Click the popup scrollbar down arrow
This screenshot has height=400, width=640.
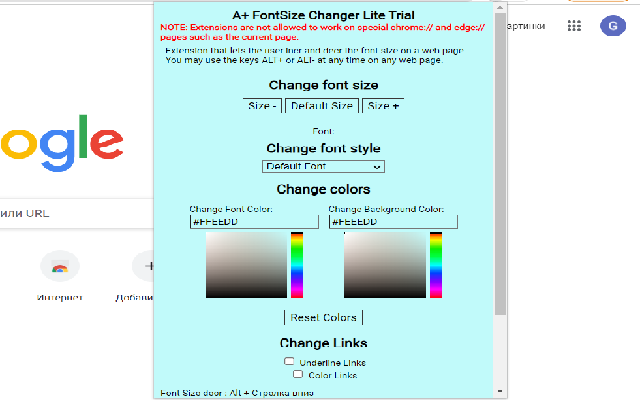(500, 391)
